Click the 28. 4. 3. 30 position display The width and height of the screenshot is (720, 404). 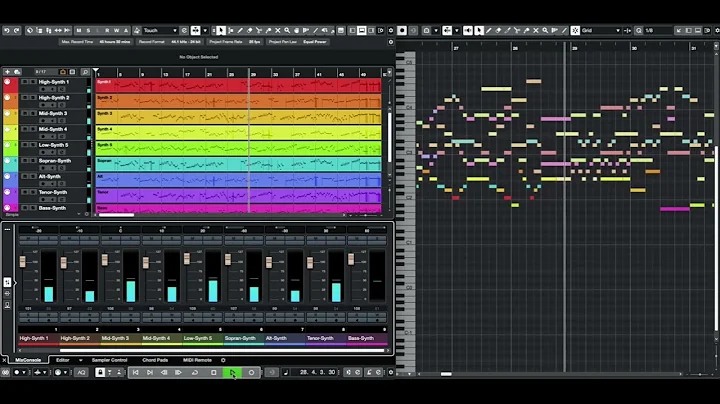pyautogui.click(x=318, y=372)
